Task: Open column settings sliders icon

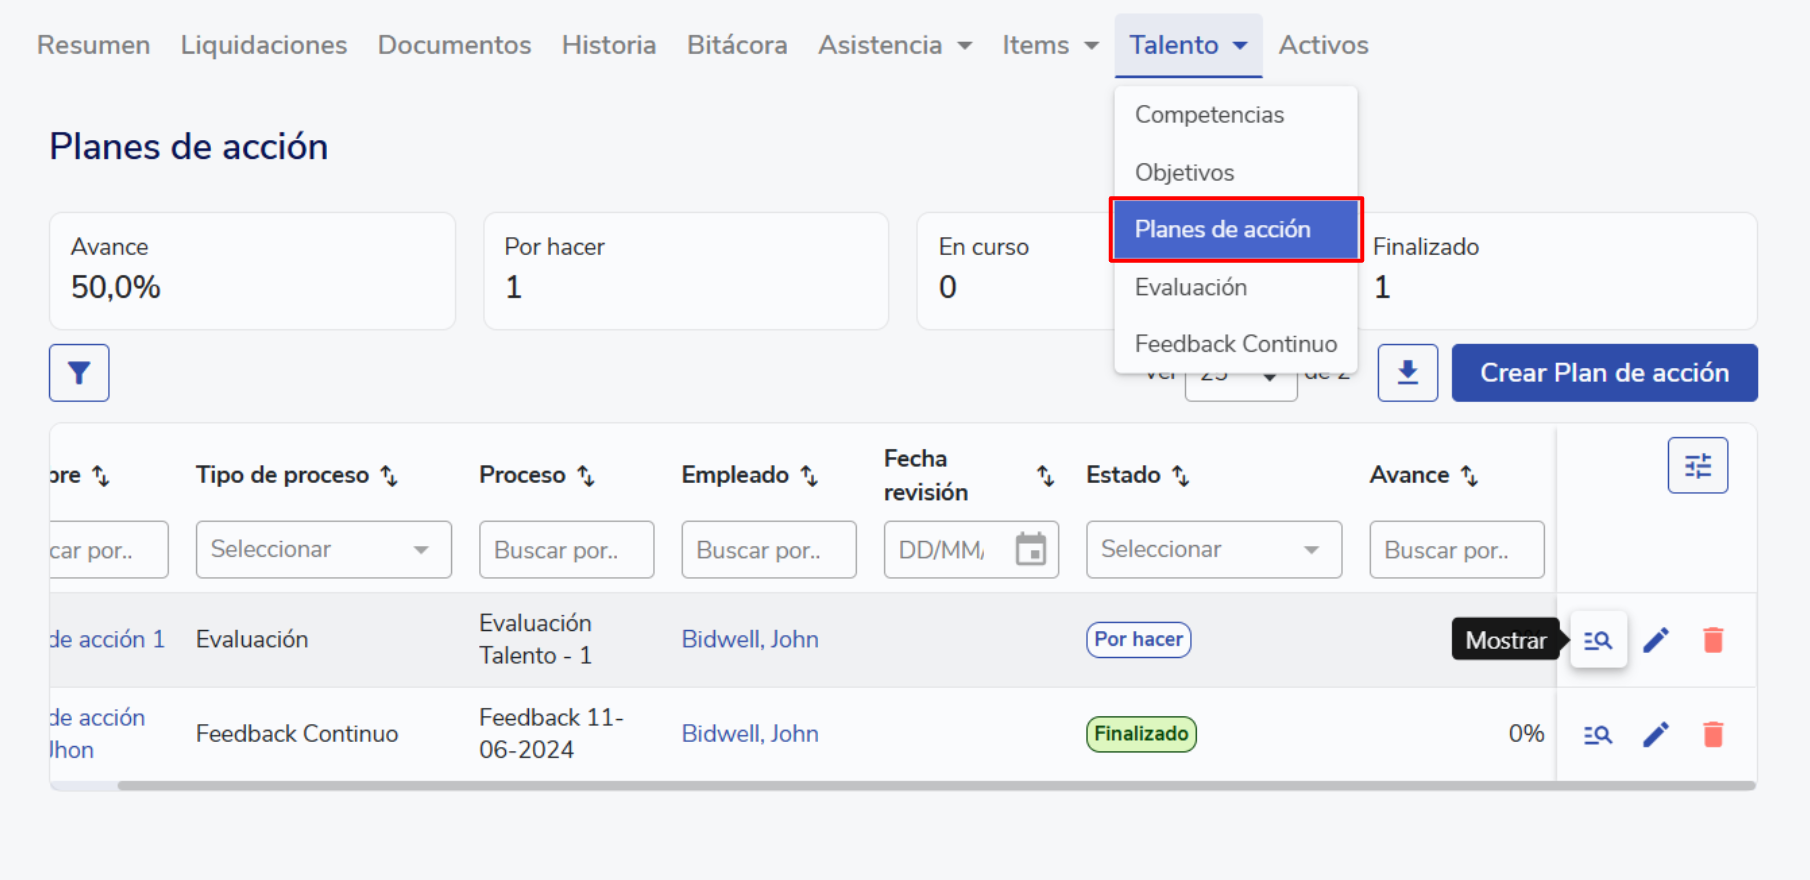Action: click(1697, 466)
